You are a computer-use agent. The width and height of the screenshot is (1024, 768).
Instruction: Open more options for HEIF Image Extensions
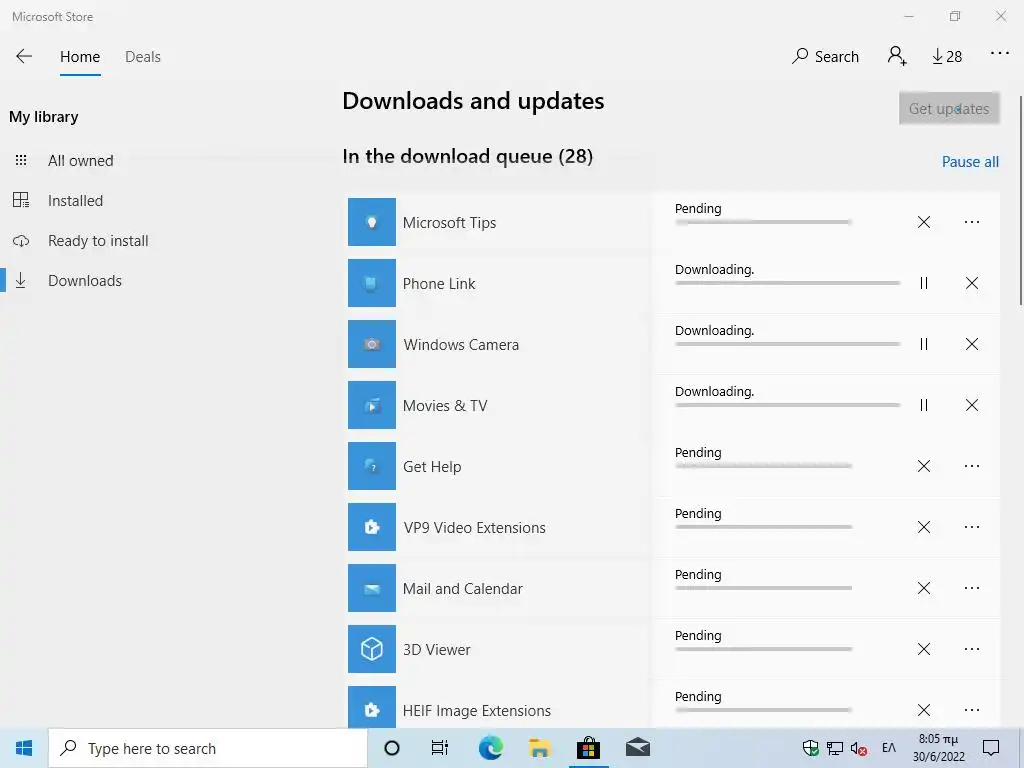tap(972, 710)
